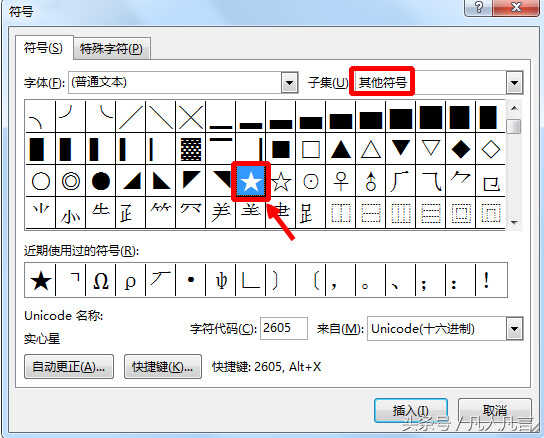Pick the solid black circle symbol
This screenshot has width=544, height=438.
pyautogui.click(x=101, y=181)
